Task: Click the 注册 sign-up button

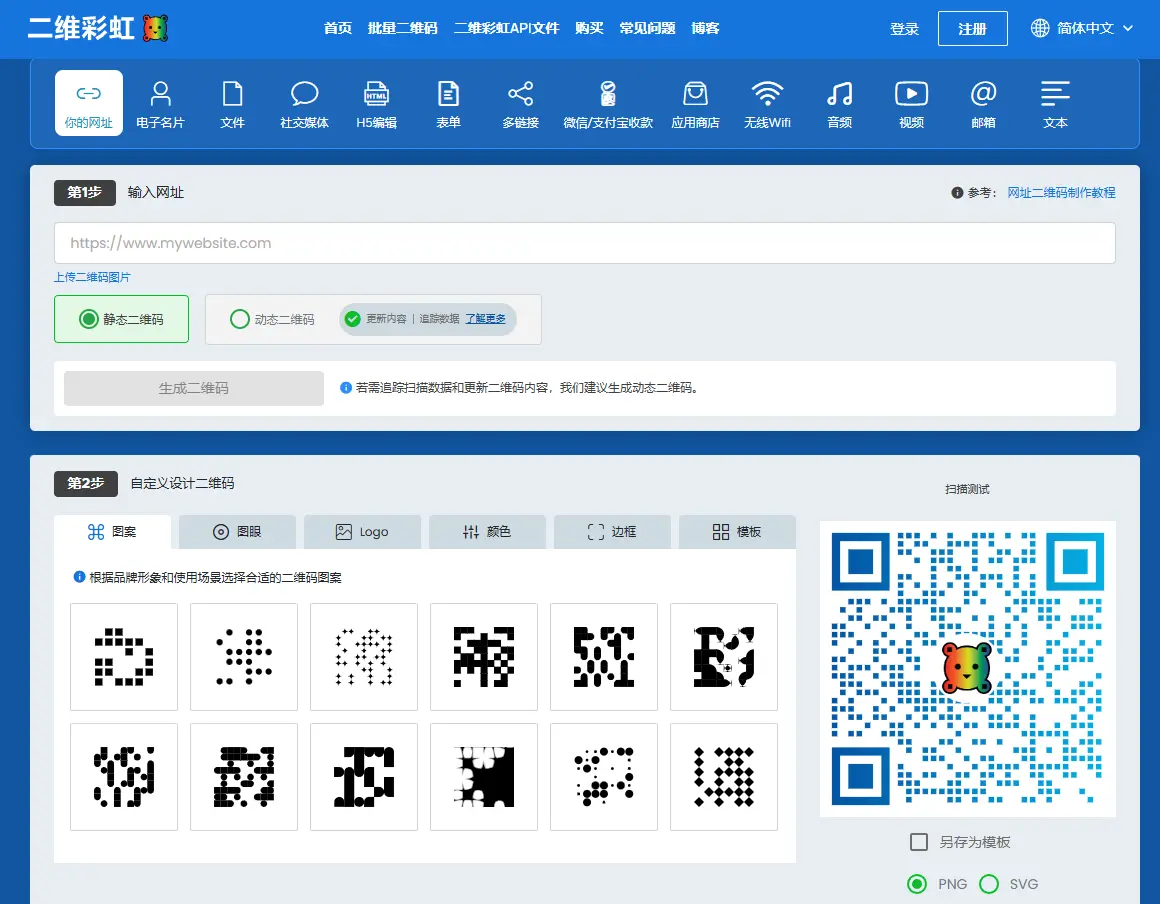Action: [x=972, y=29]
